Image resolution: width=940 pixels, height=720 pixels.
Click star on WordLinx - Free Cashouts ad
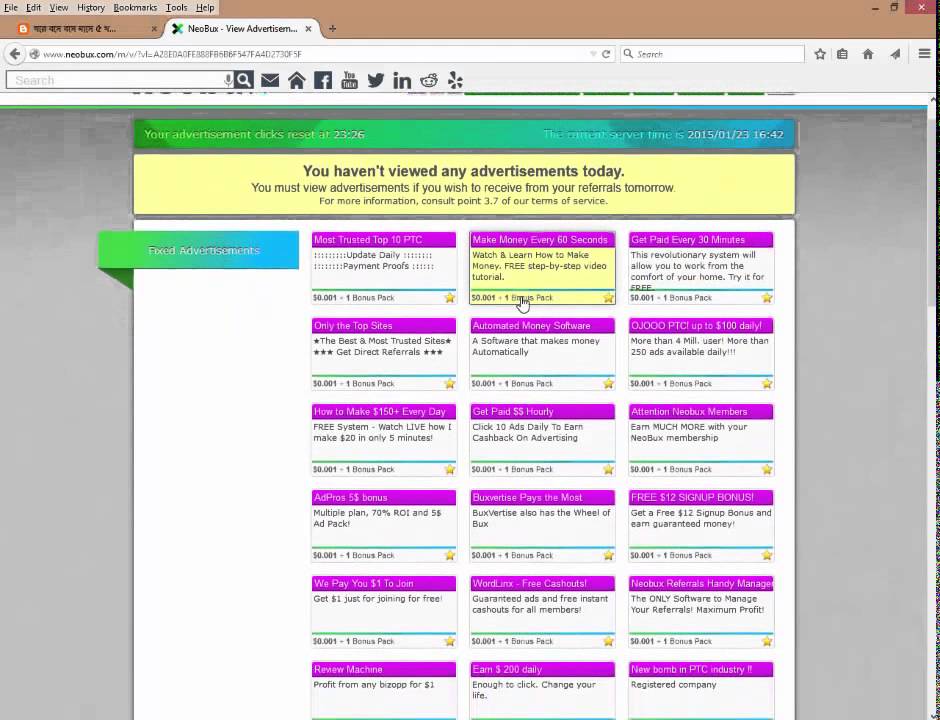[608, 641]
